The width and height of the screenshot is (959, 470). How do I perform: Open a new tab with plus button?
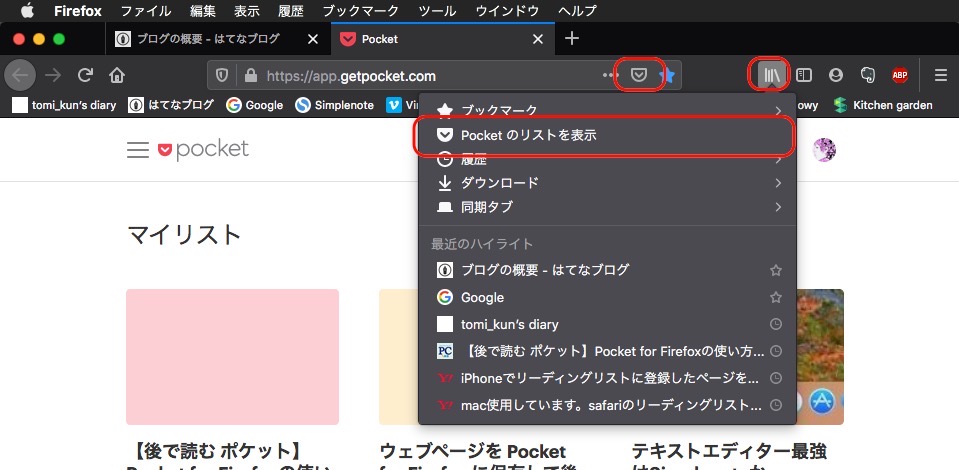pyautogui.click(x=571, y=39)
